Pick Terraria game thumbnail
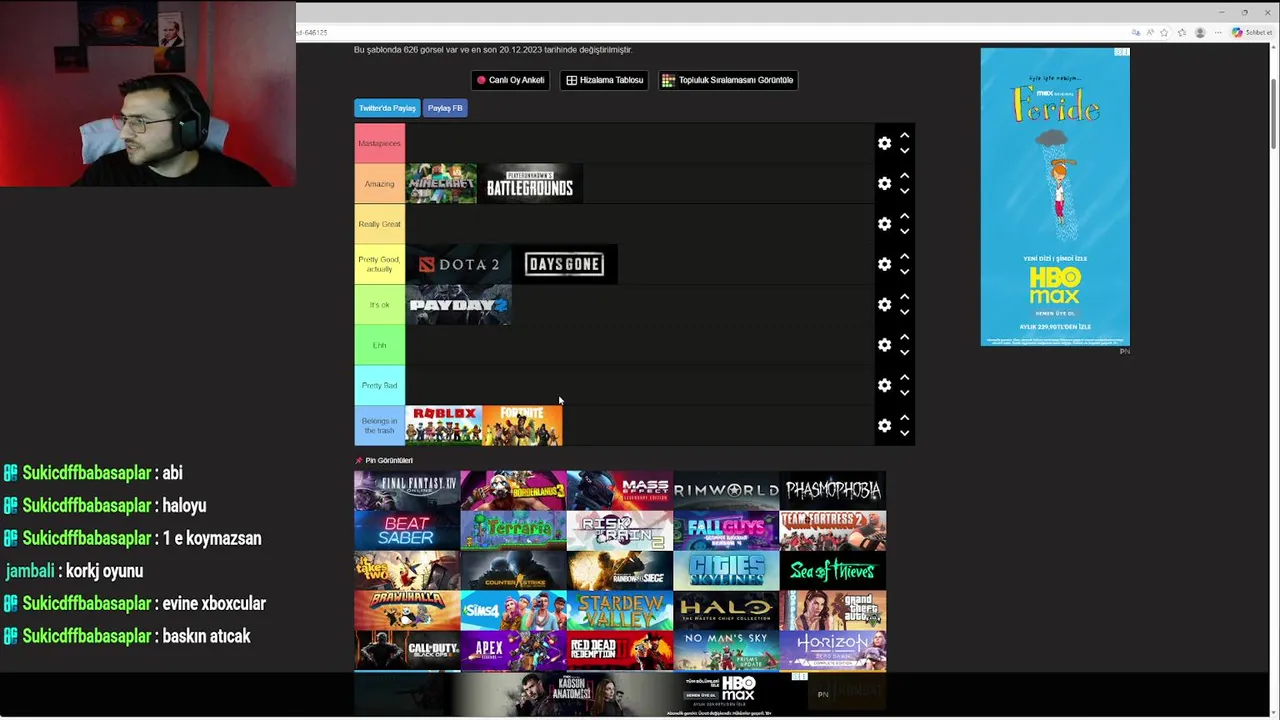Image resolution: width=1280 pixels, height=720 pixels. tap(513, 531)
